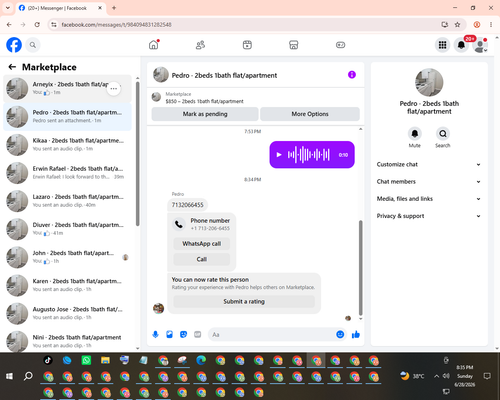
Task: Open John conversation
Action: pyautogui.click(x=67, y=257)
